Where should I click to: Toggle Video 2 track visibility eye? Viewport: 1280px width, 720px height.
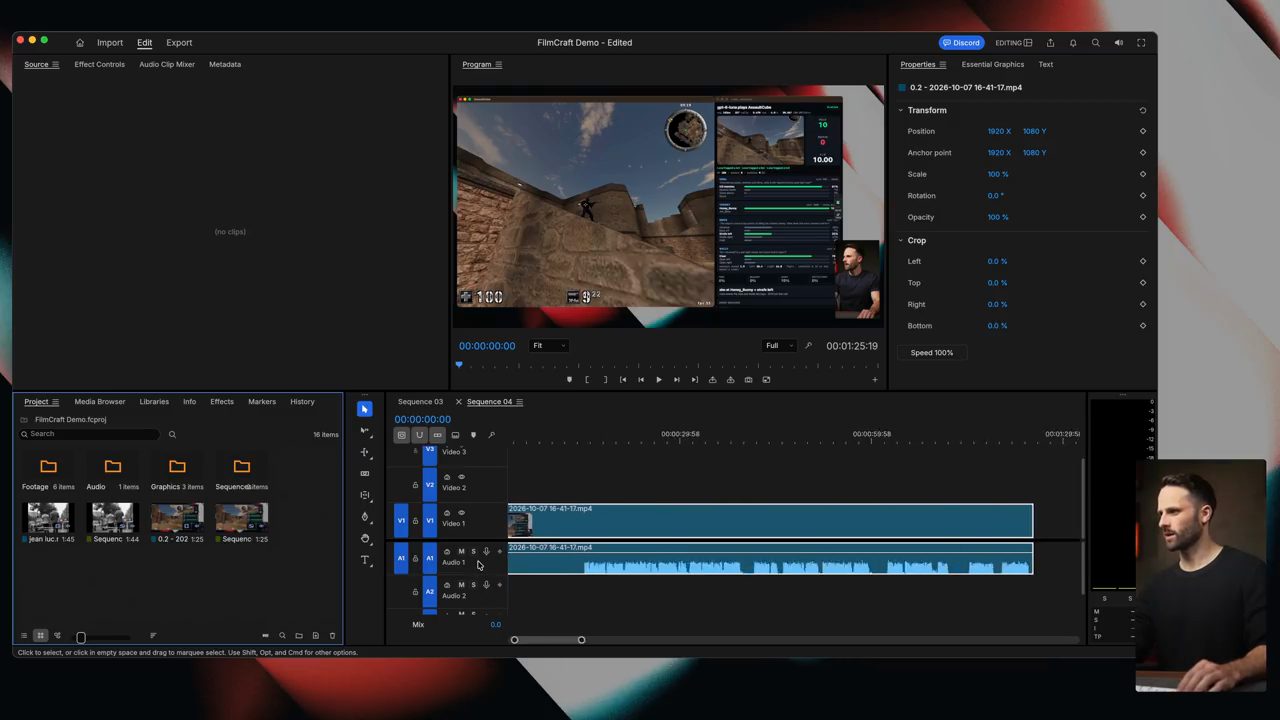[x=461, y=477]
